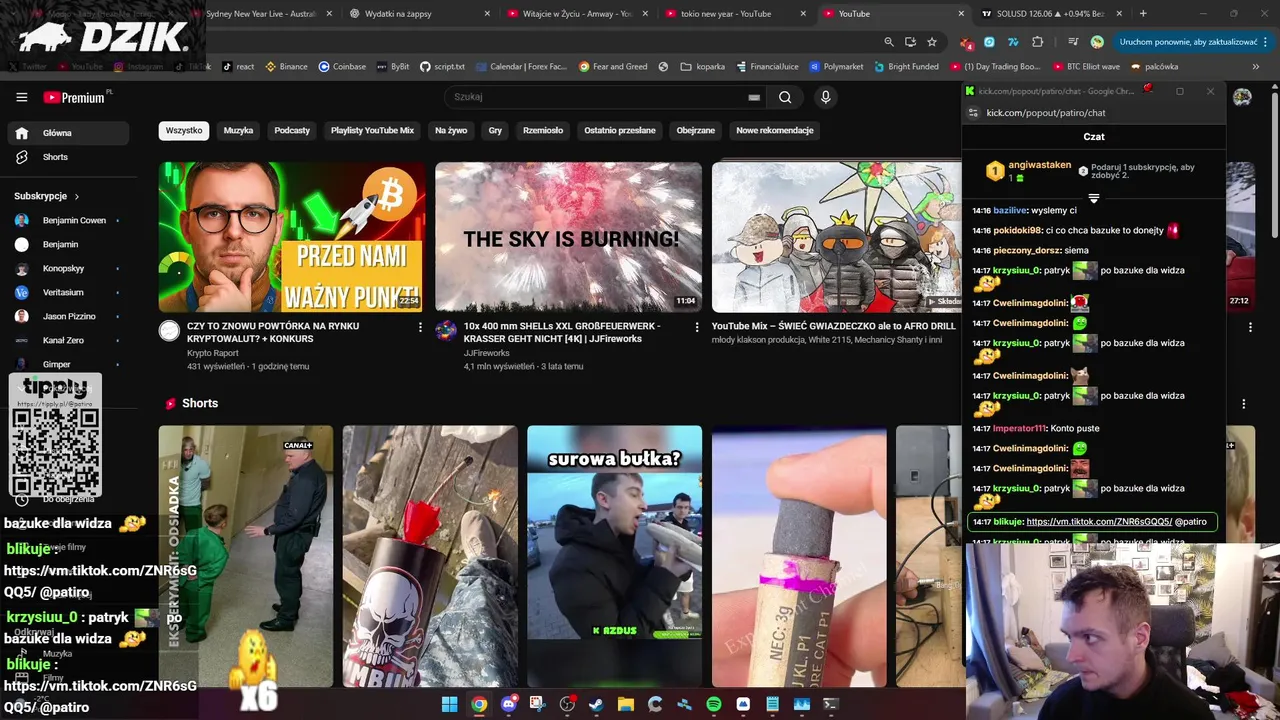Start voice search with the microphone icon

click(825, 97)
